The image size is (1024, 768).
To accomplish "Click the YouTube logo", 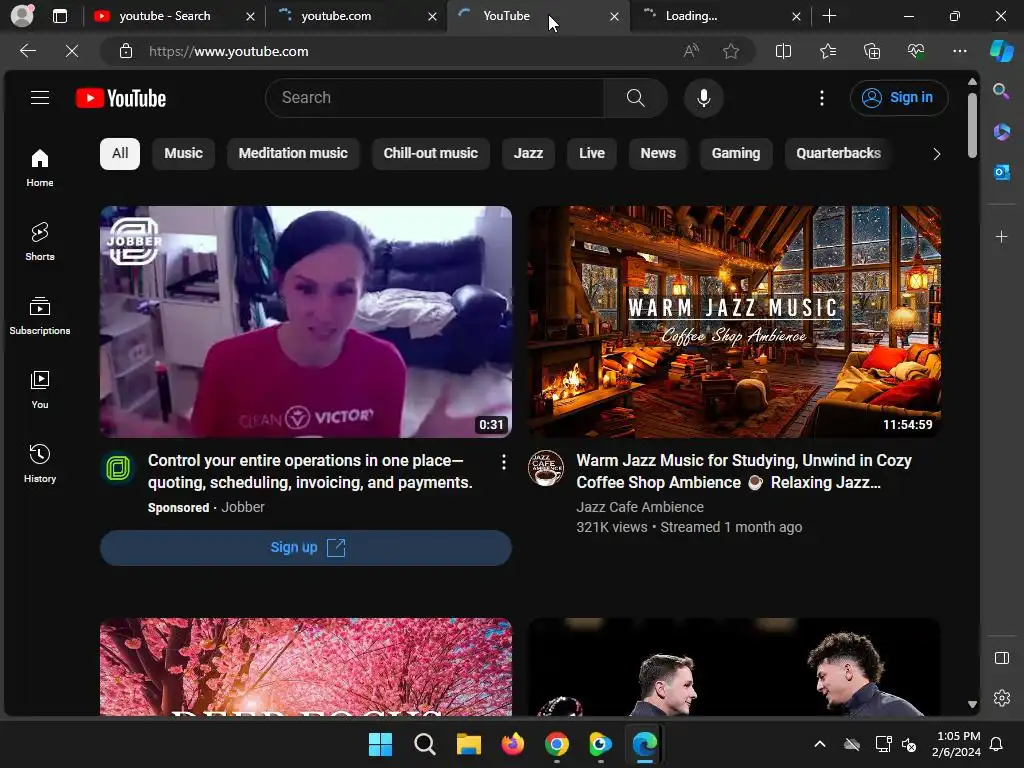I will click(x=121, y=98).
